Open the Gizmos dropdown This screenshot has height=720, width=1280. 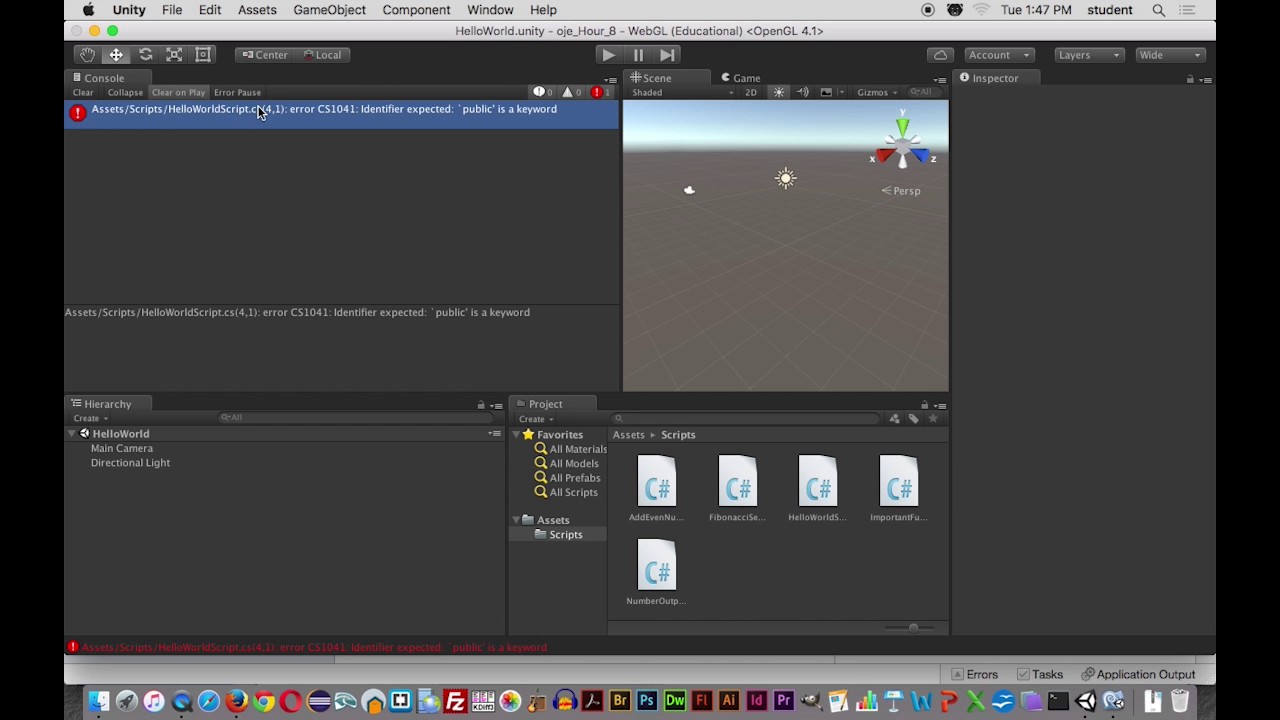click(x=877, y=92)
